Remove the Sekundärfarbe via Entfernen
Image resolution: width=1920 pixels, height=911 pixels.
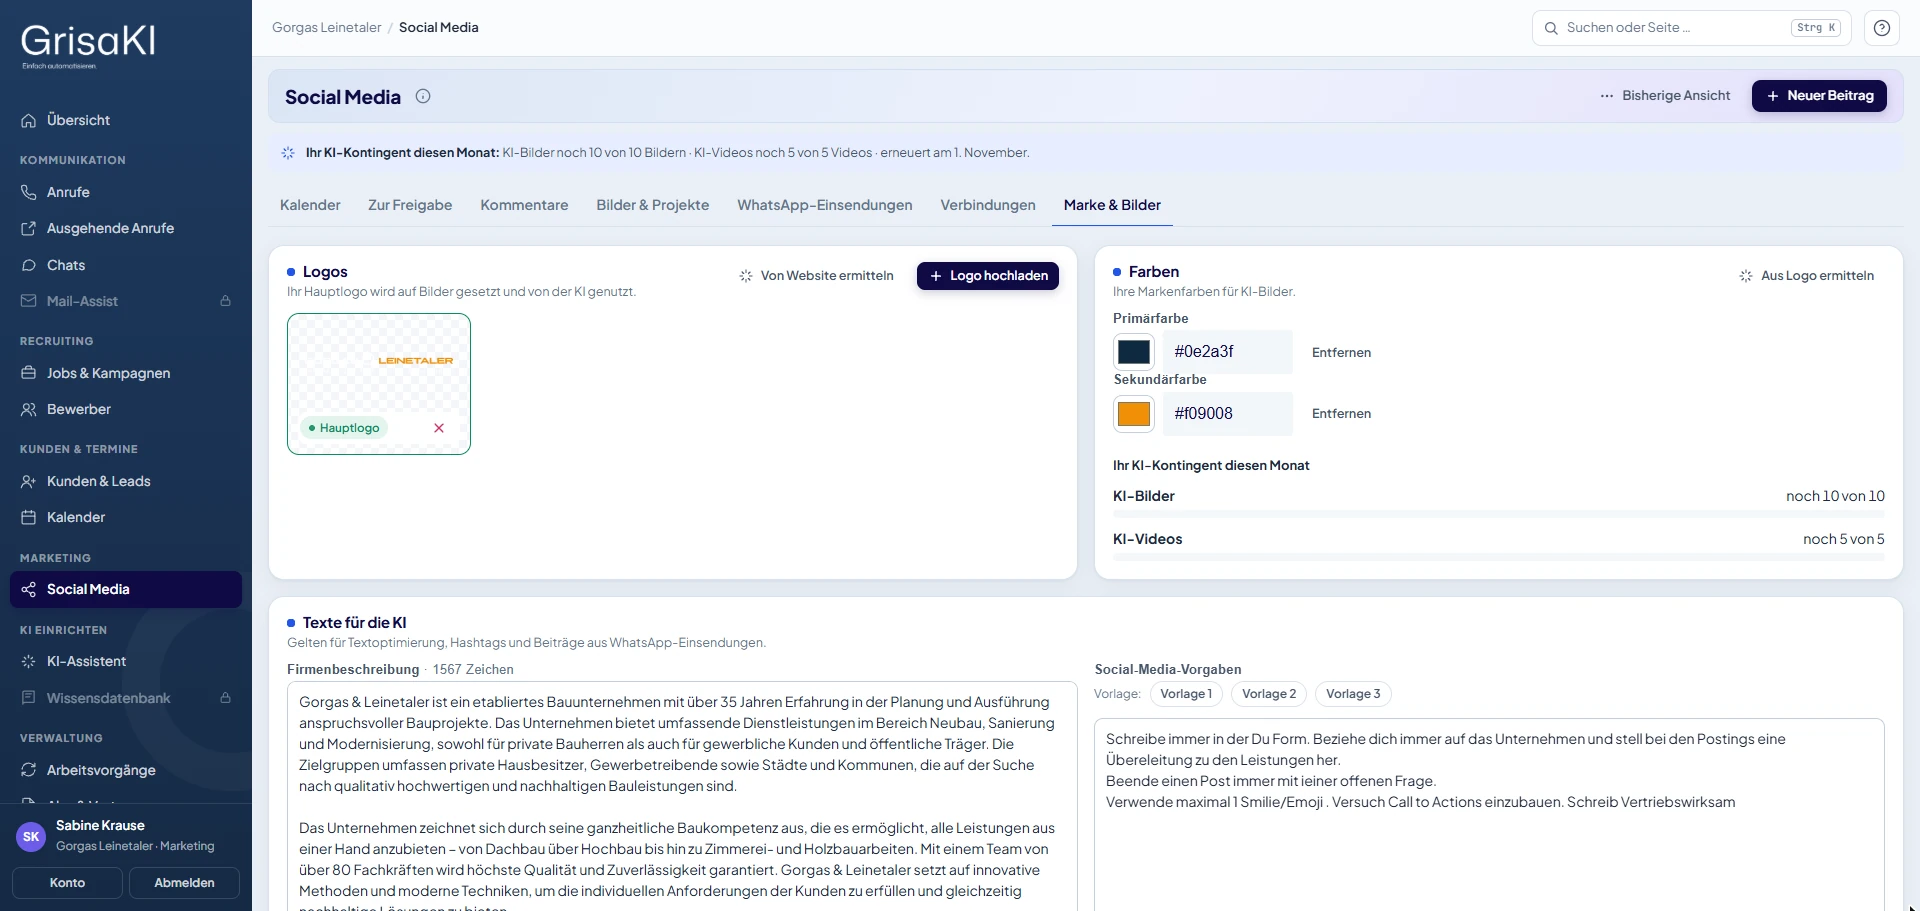[1341, 414]
